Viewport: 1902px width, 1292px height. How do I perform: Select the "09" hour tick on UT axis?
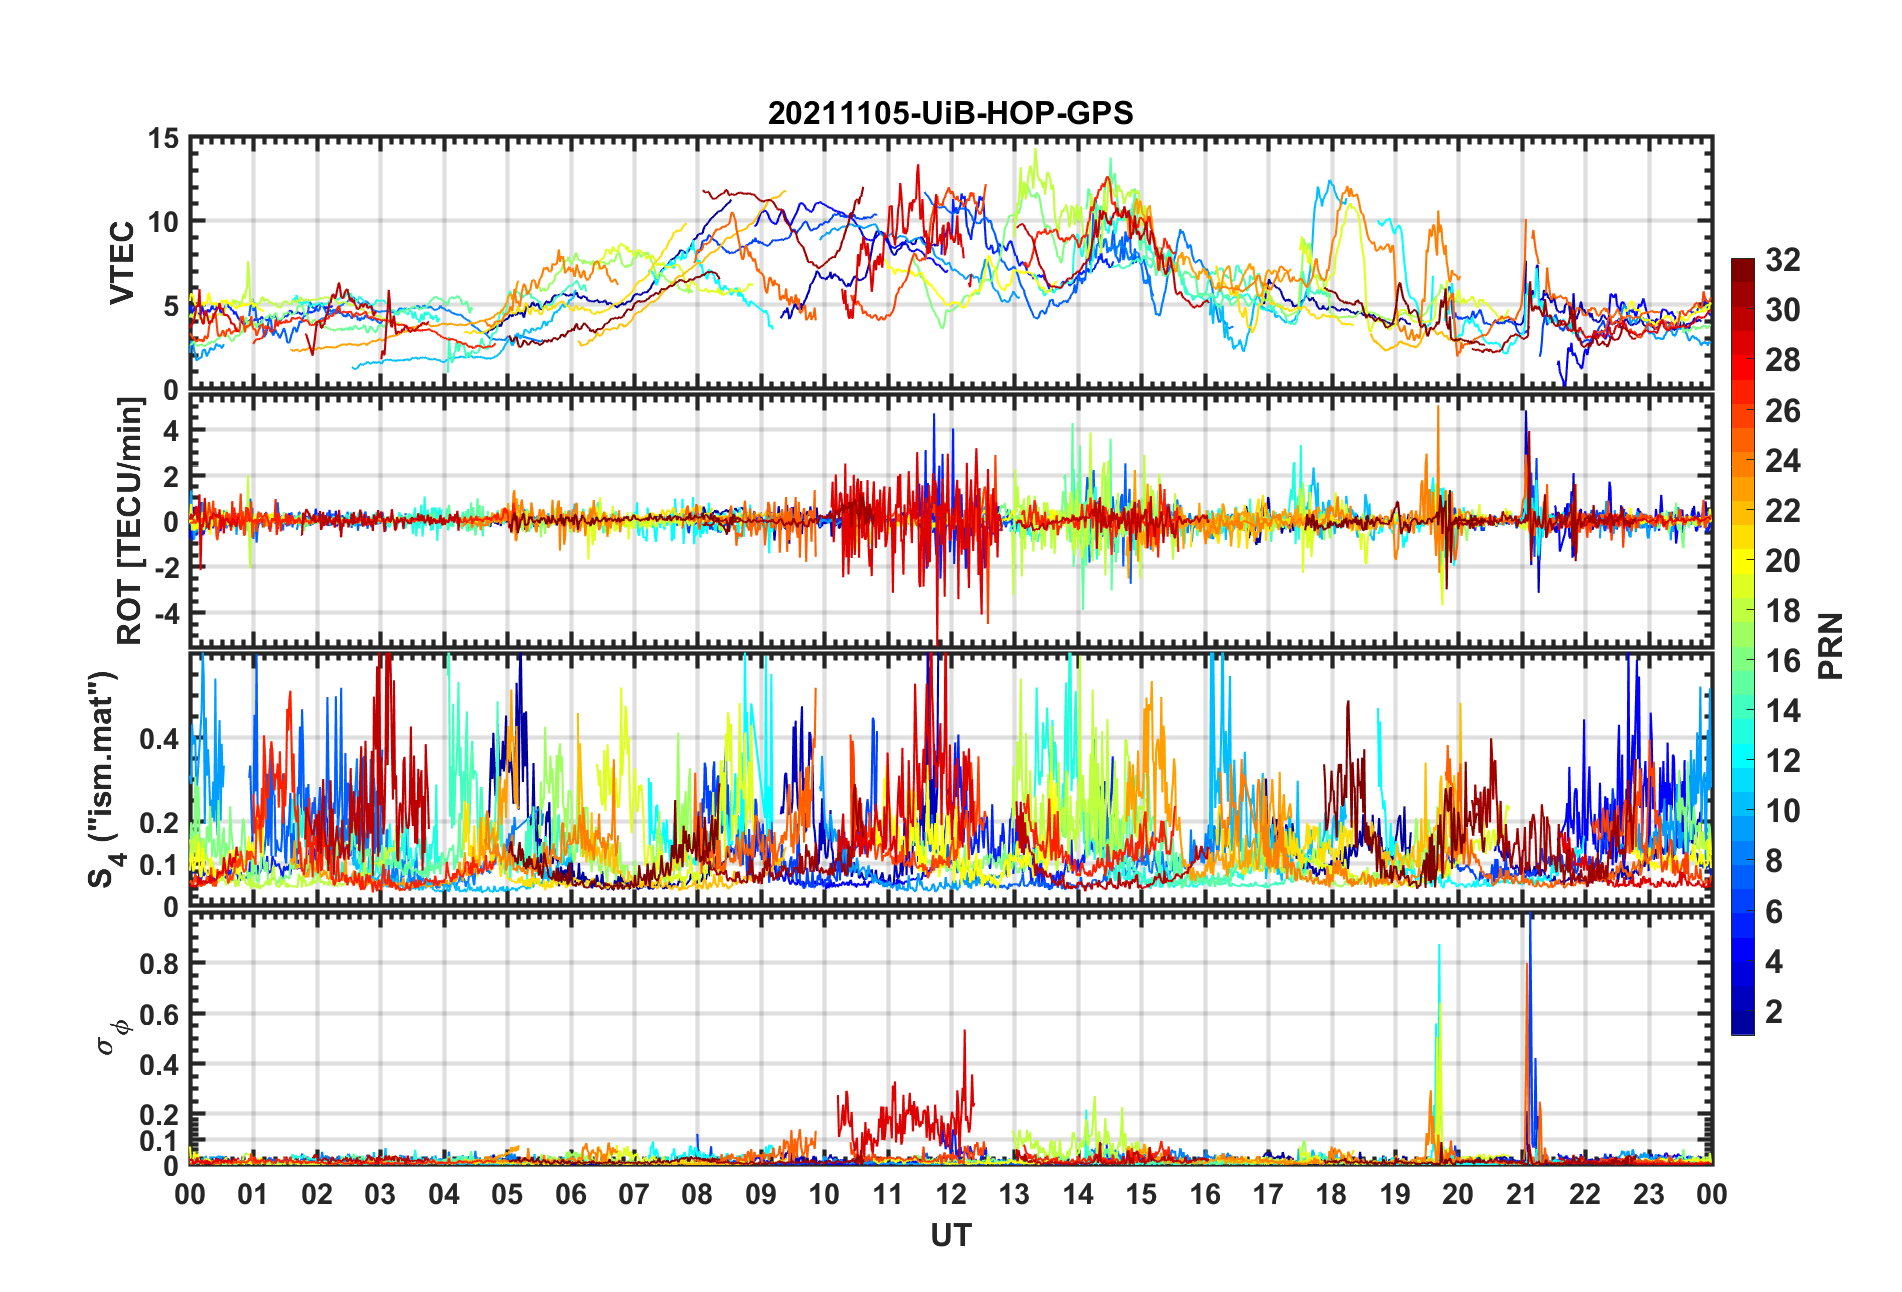(761, 1194)
